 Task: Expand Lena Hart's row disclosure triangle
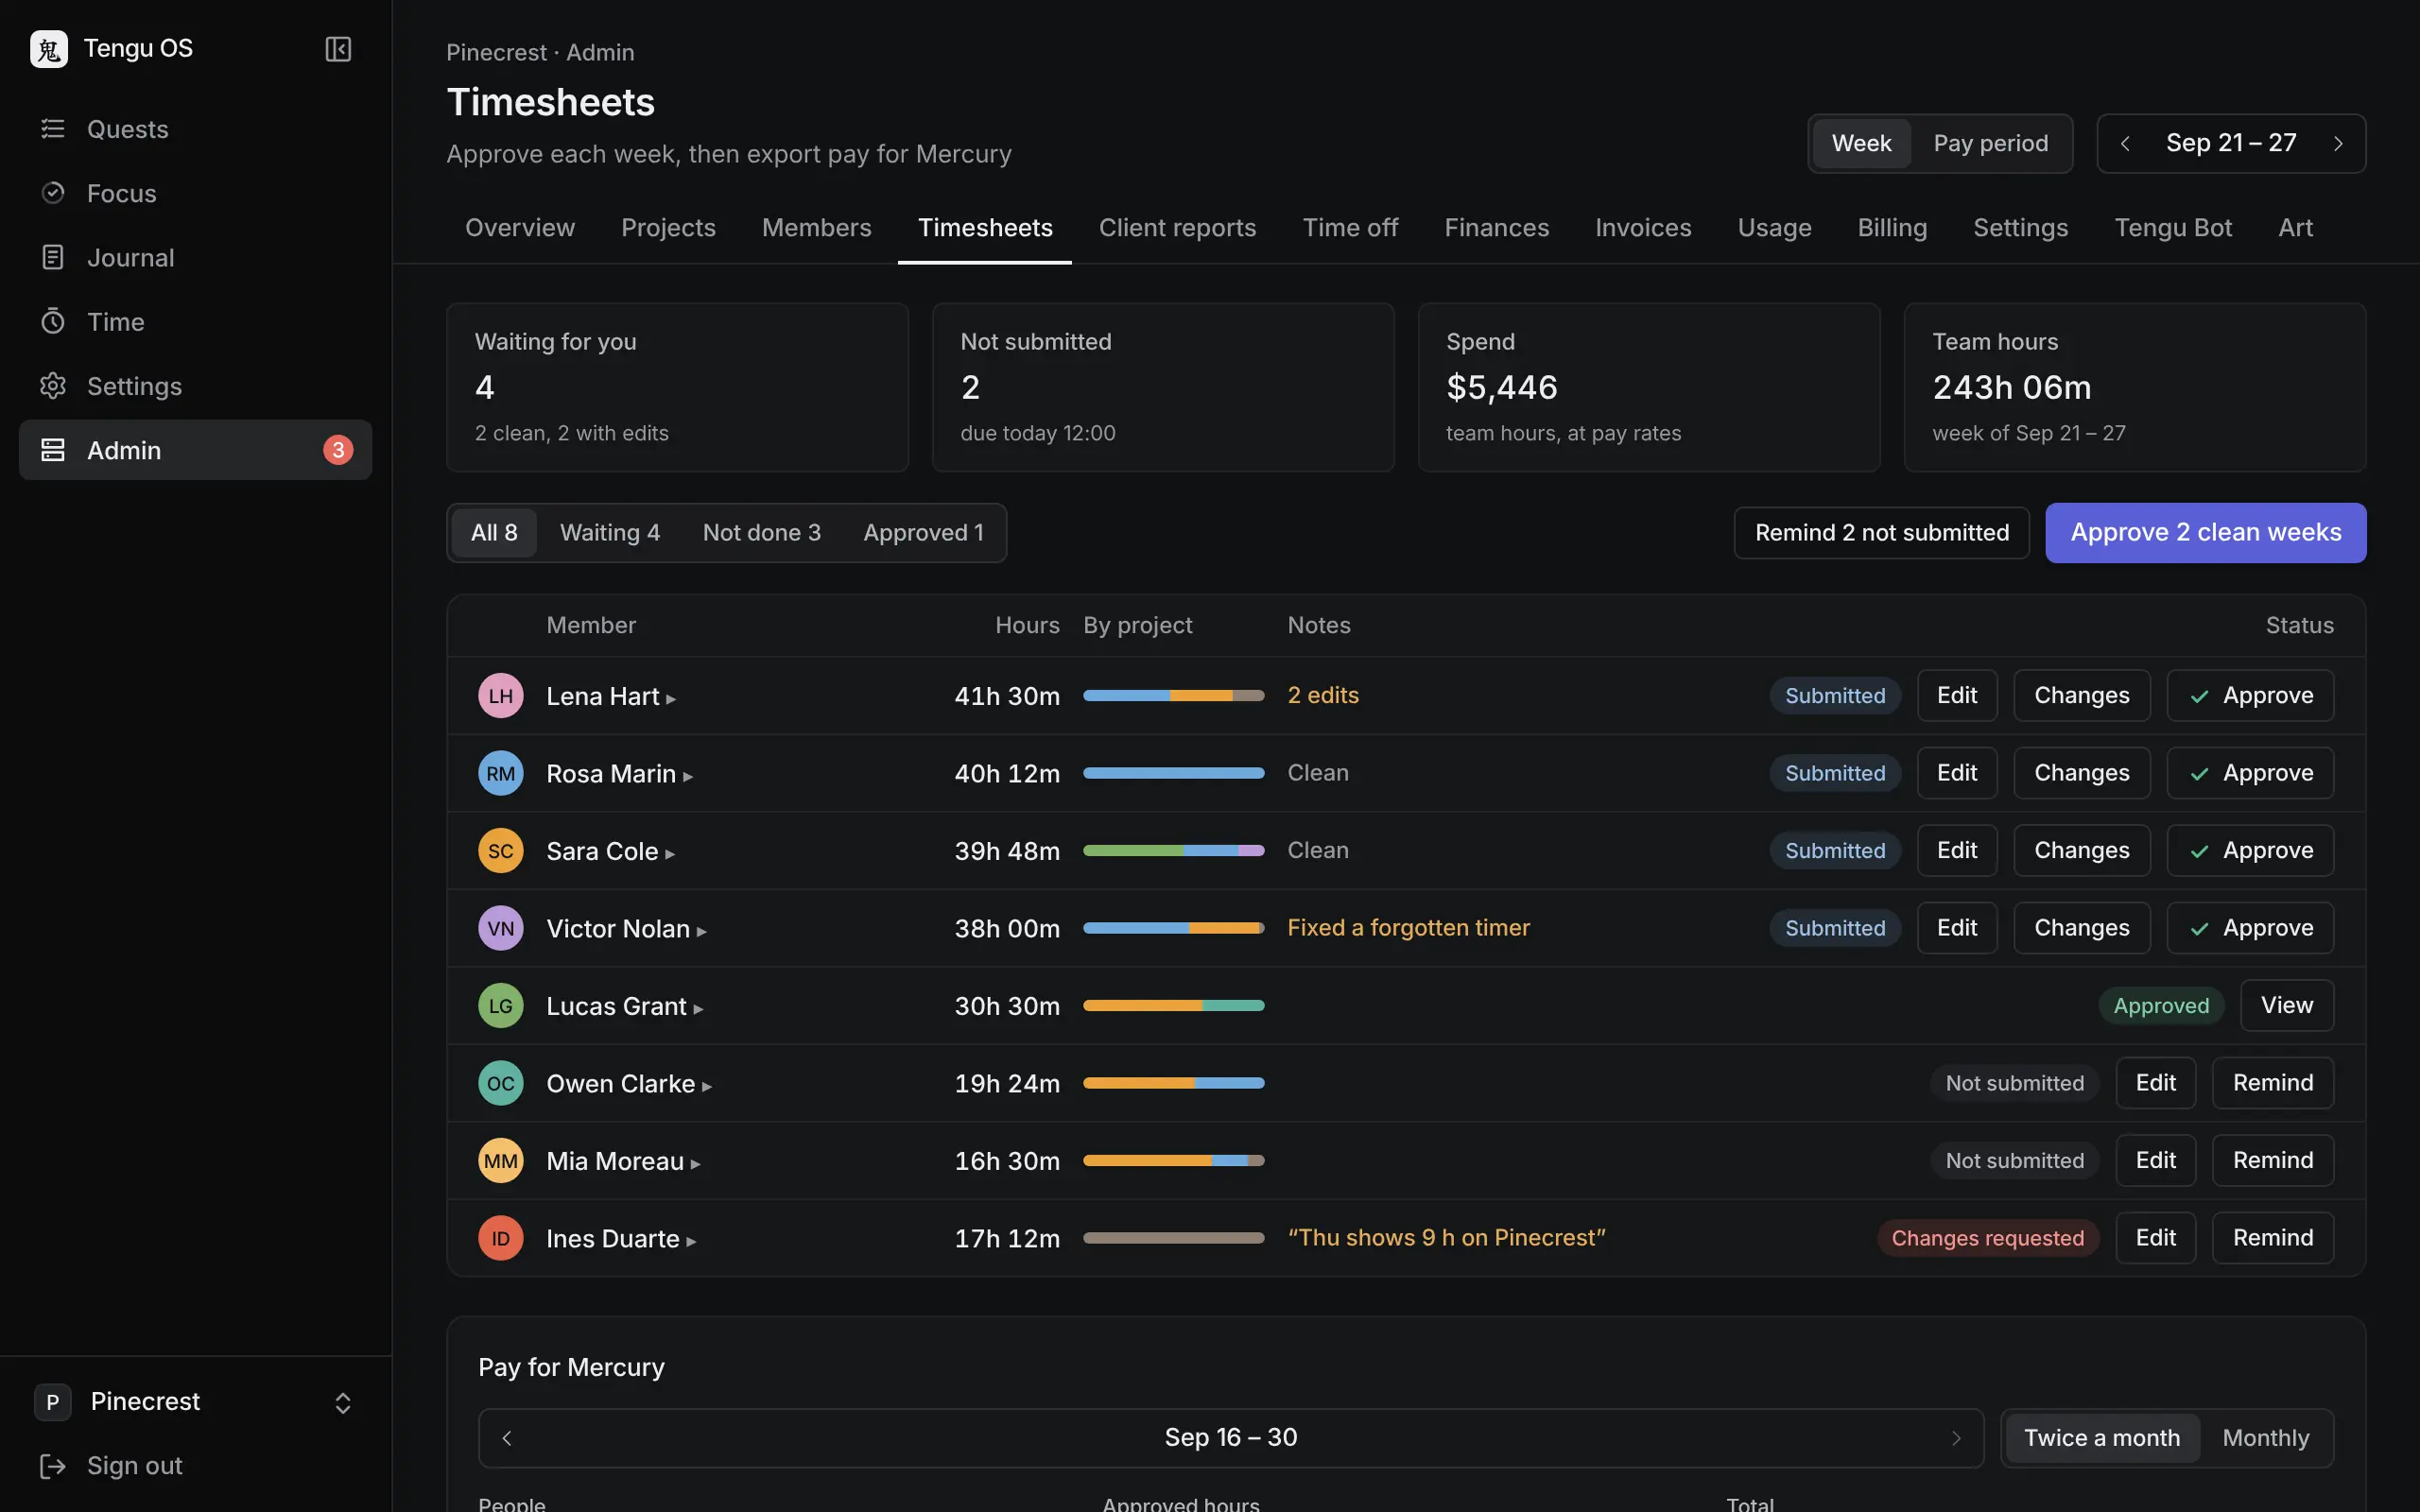click(671, 699)
